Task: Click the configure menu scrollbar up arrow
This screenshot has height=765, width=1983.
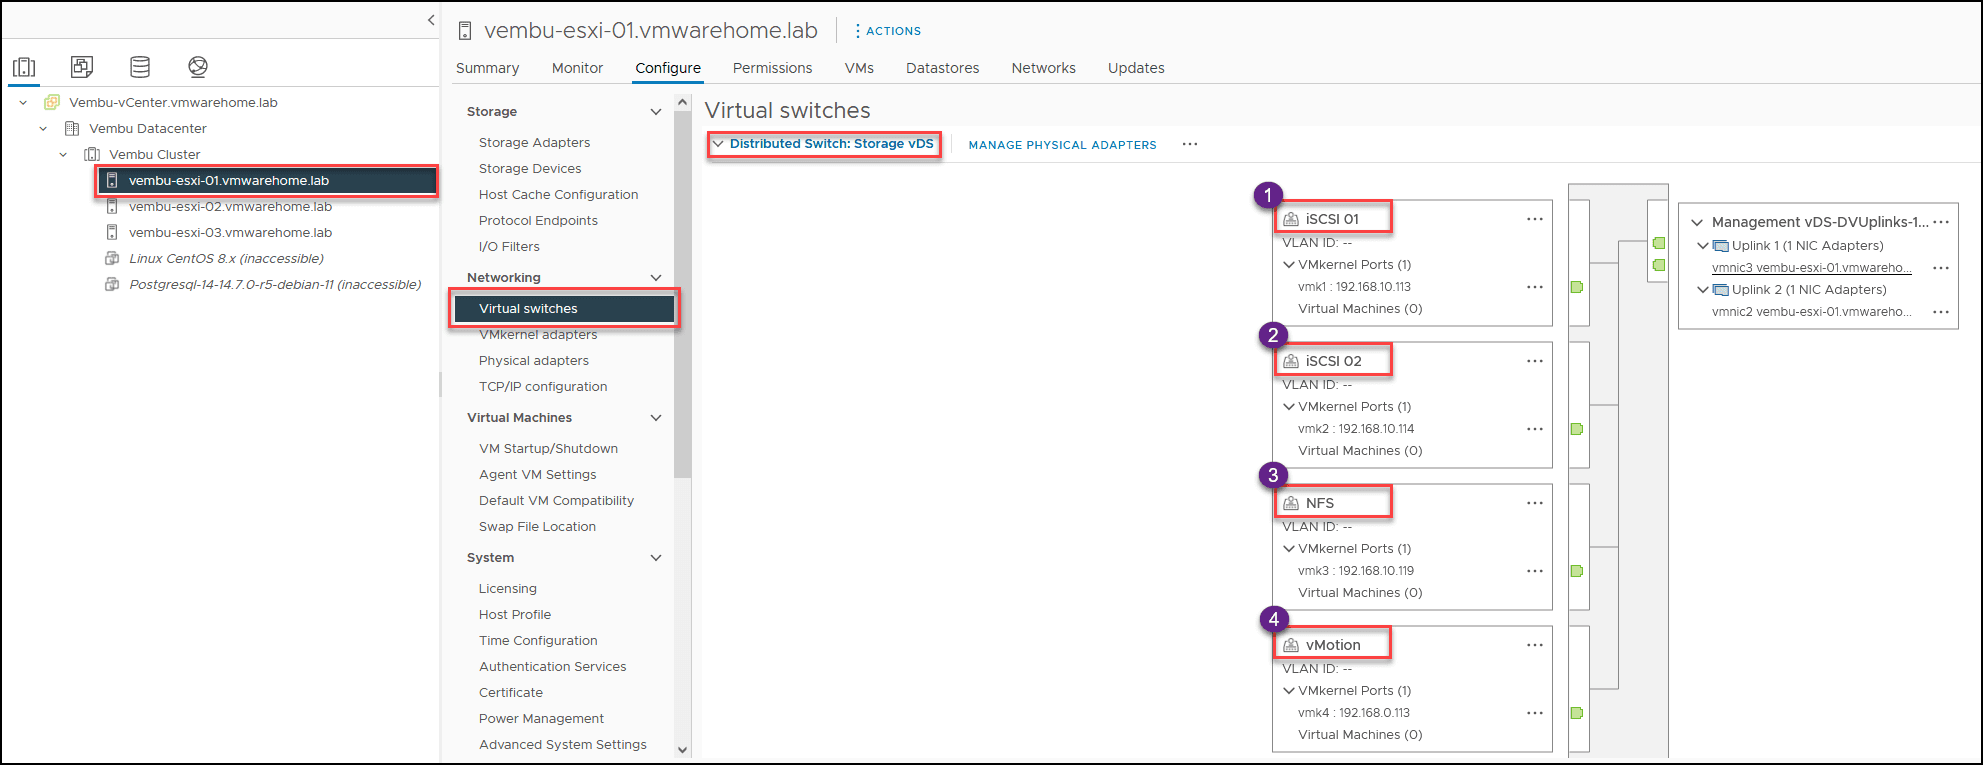Action: coord(683,102)
